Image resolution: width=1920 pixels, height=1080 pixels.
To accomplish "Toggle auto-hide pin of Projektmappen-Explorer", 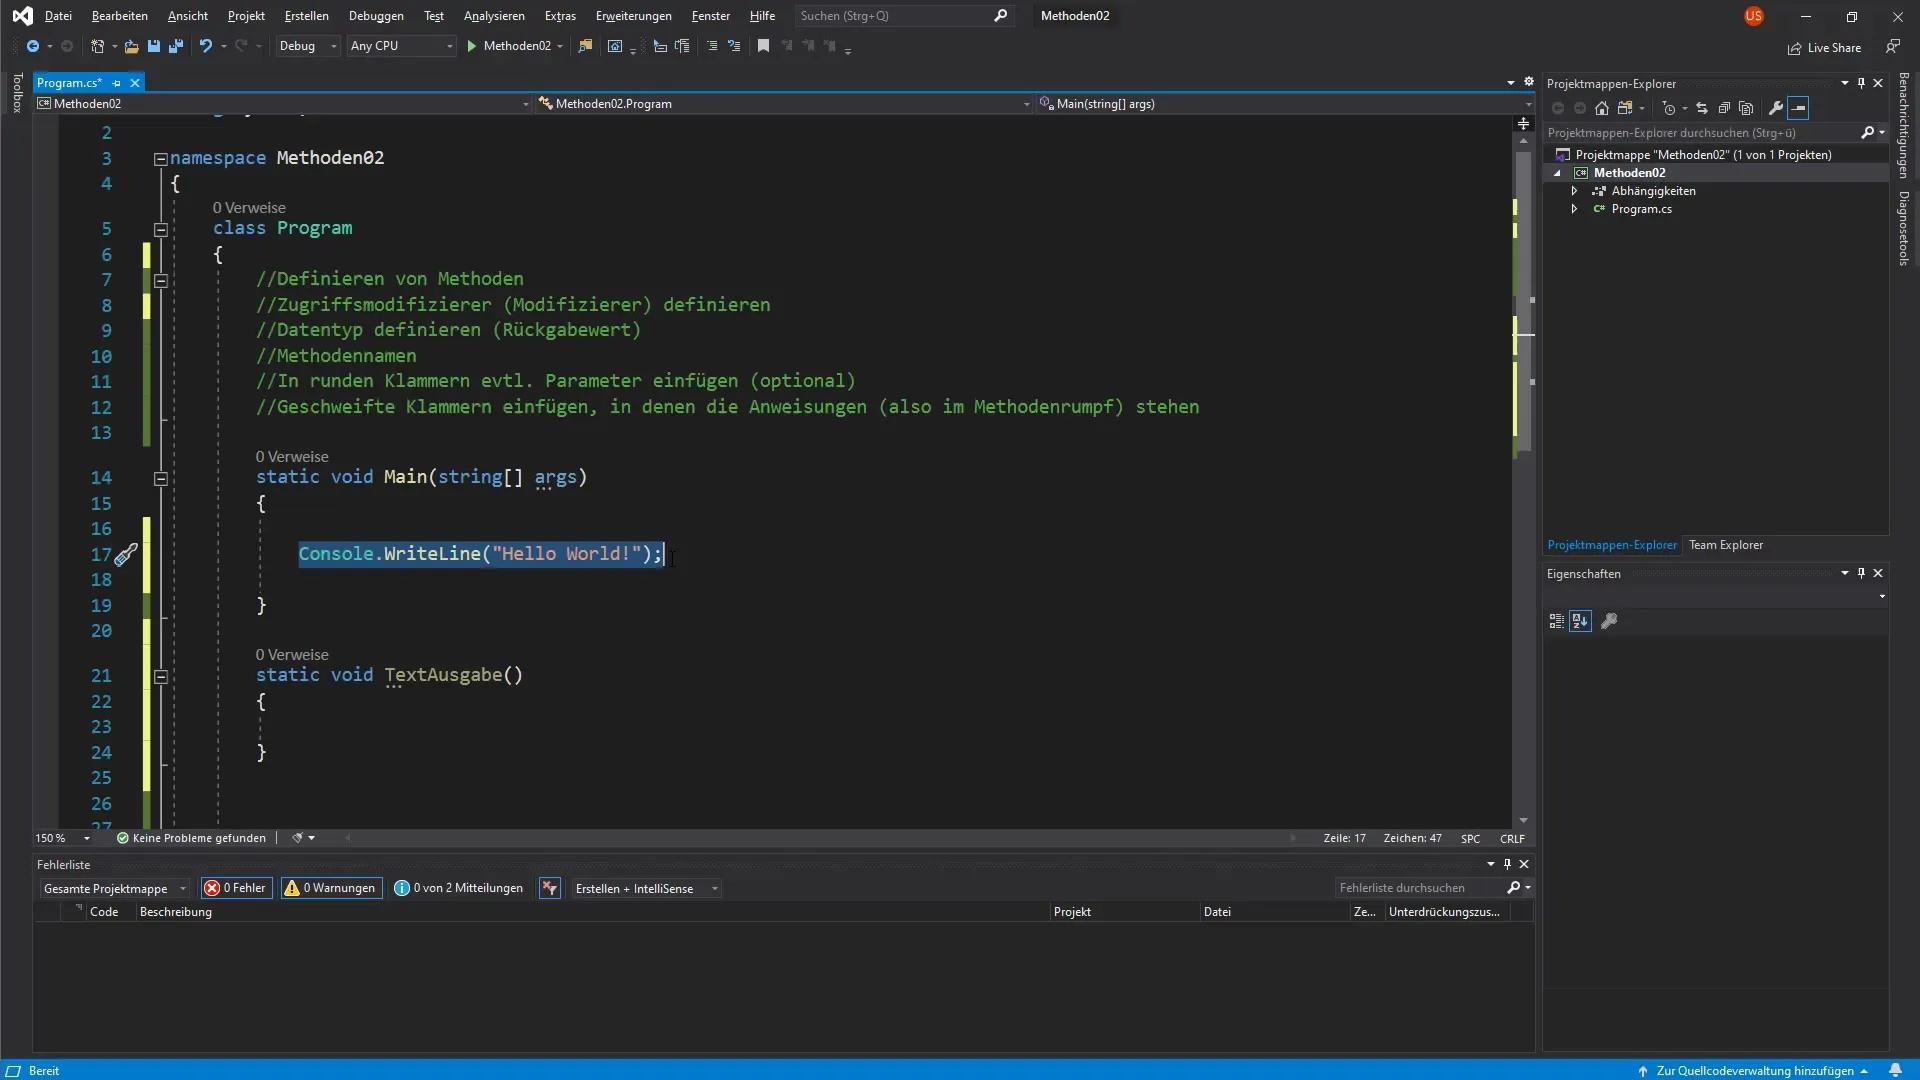I will (1861, 83).
